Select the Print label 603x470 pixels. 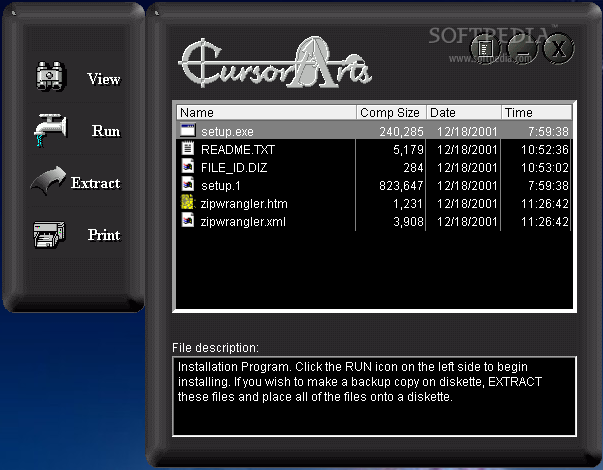tap(104, 235)
